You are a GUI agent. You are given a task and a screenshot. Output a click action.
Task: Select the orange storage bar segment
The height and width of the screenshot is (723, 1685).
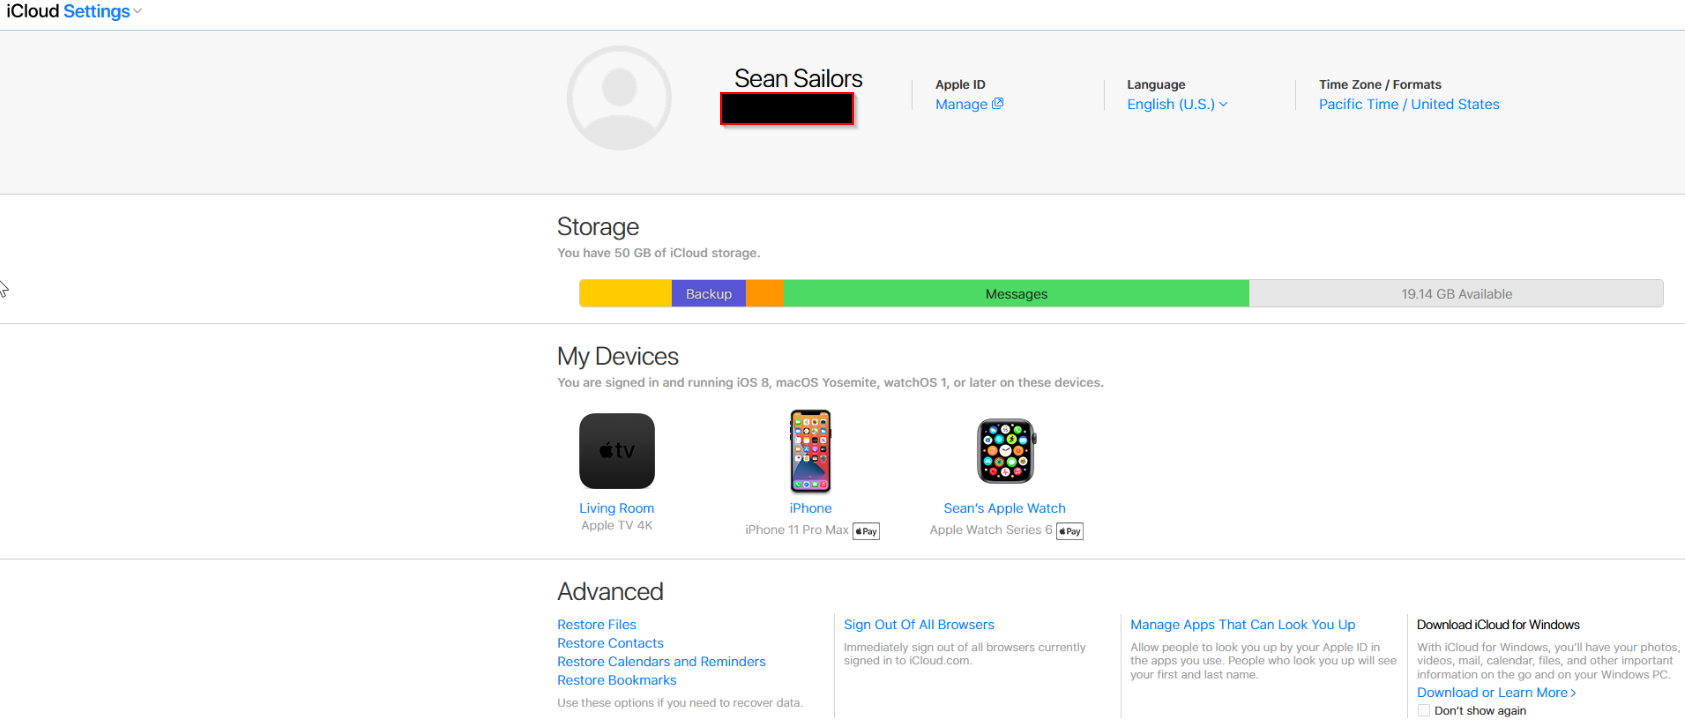click(765, 294)
